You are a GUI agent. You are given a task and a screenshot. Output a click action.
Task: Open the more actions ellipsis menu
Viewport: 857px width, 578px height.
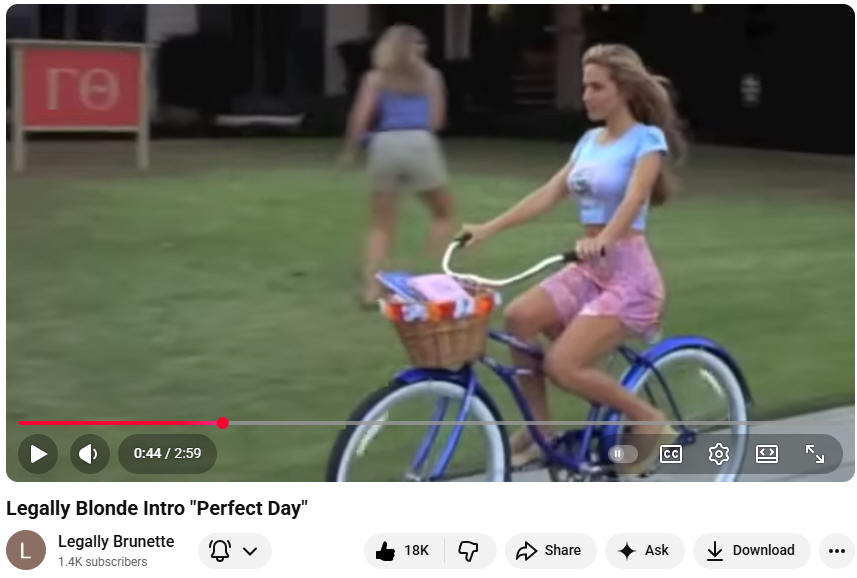[x=836, y=551]
